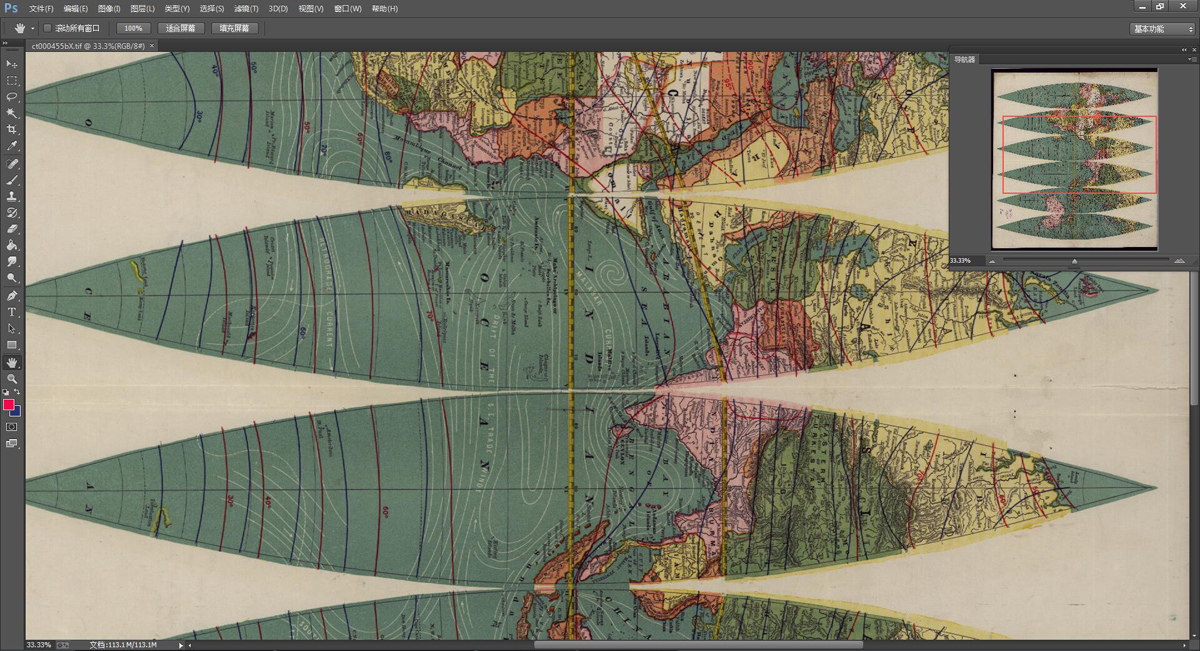Click the status bar 33.33% zoom field
1200x651 pixels.
pyautogui.click(x=39, y=645)
